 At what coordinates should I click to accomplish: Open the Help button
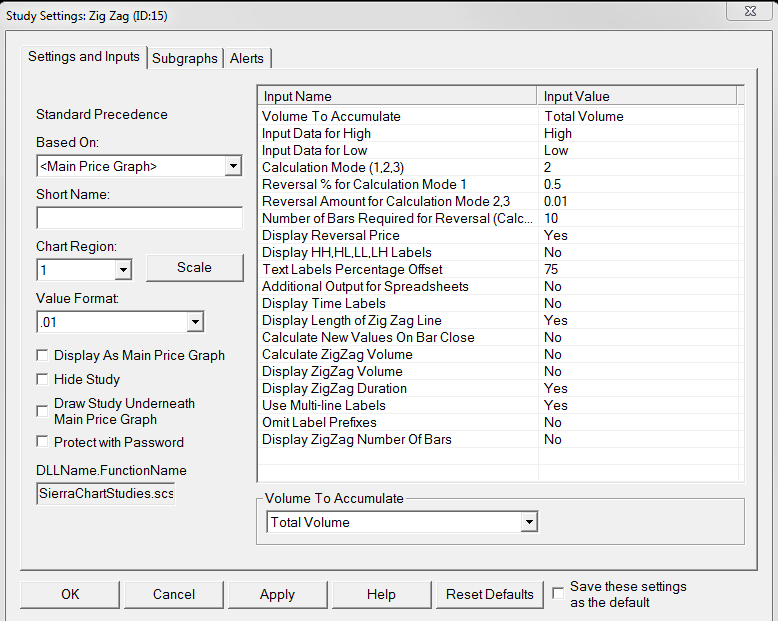click(381, 594)
